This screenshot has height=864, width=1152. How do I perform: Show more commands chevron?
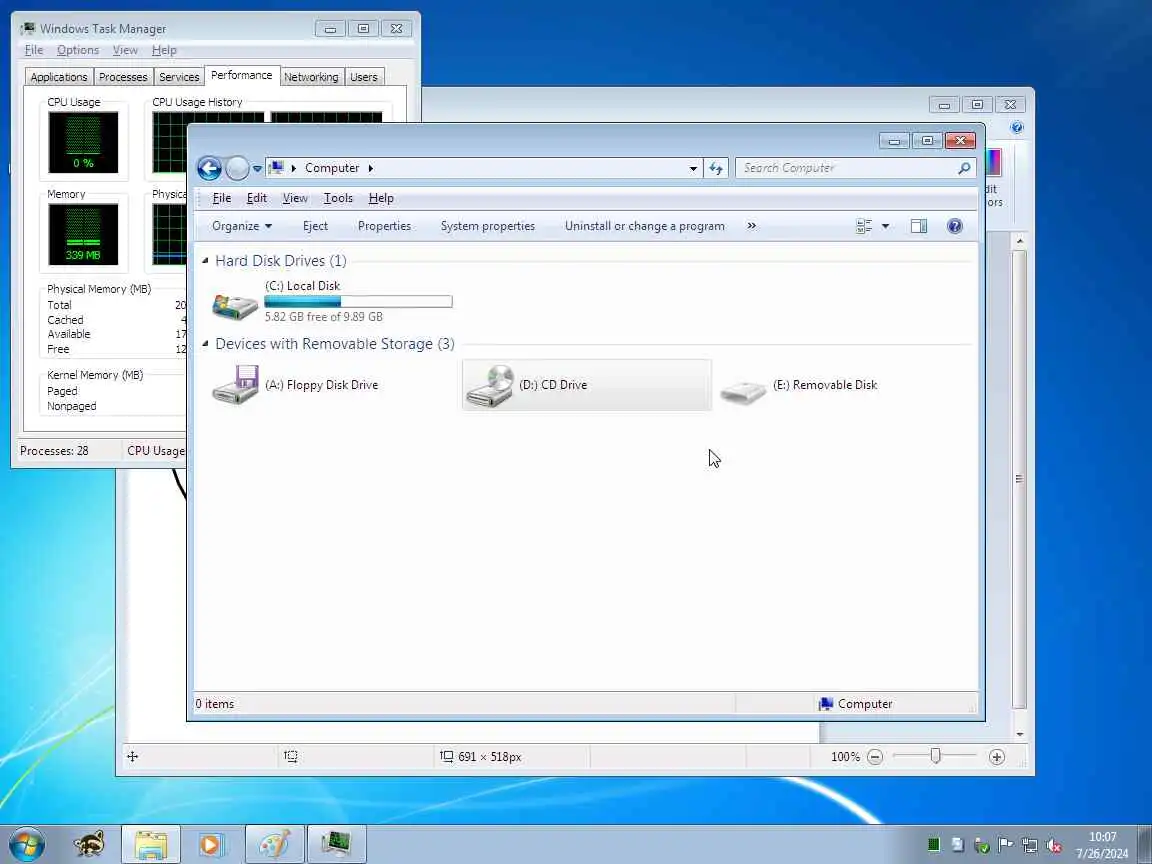[x=751, y=226]
